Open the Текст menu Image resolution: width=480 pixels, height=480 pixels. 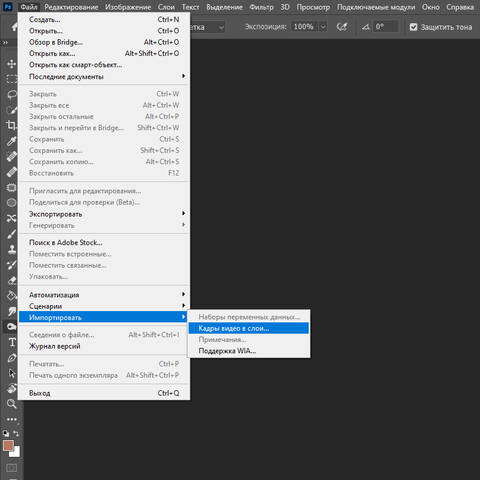tap(190, 7)
